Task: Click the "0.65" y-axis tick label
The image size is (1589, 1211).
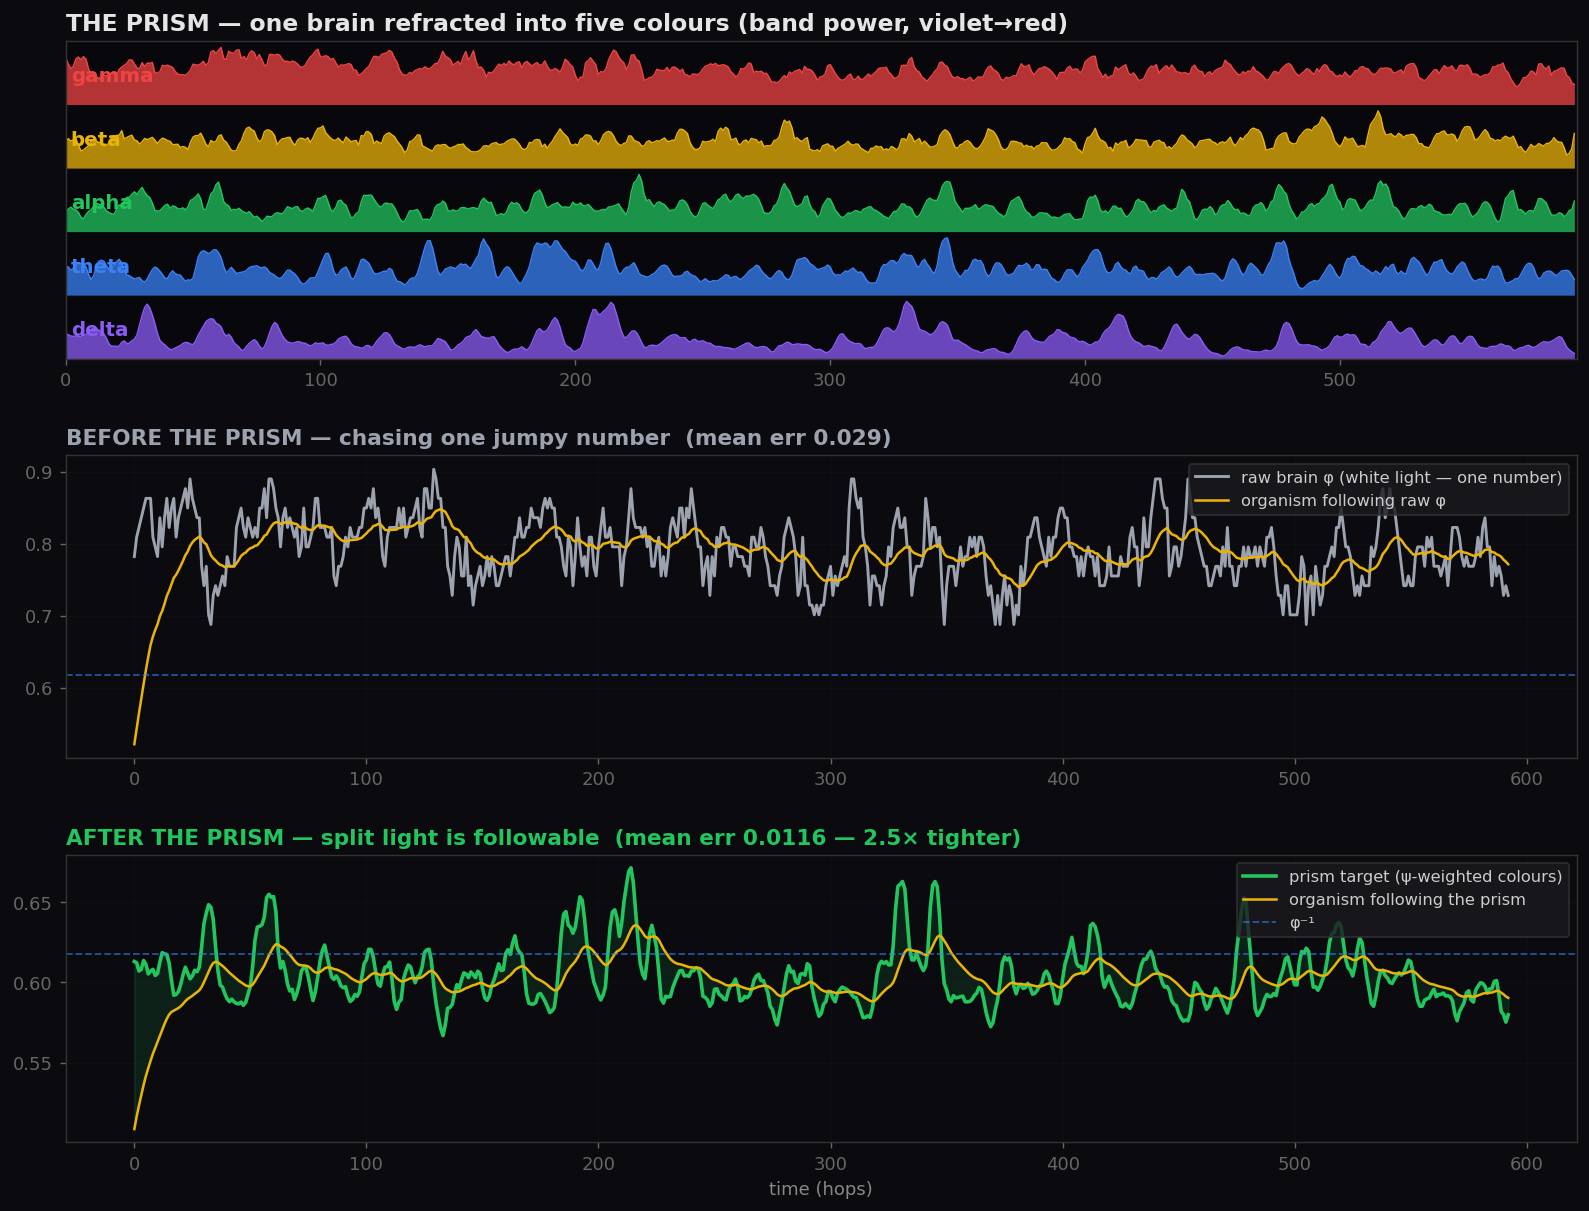Action: (33, 903)
